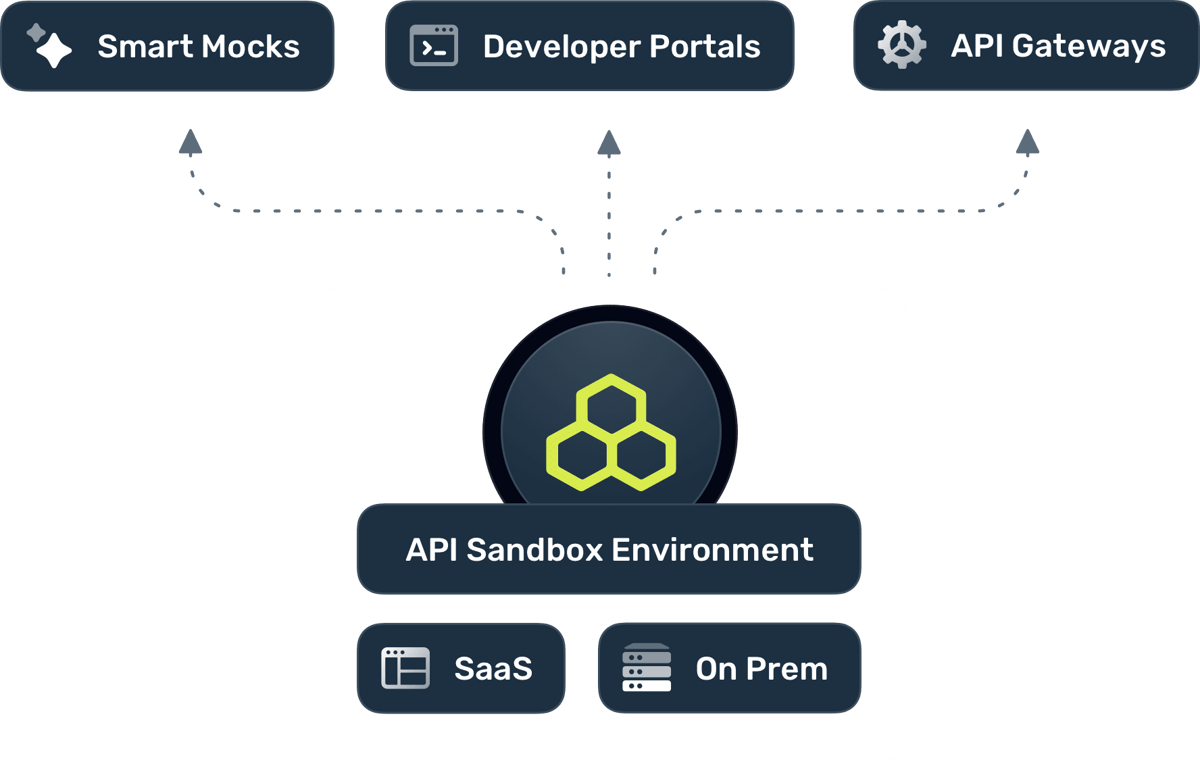Viewport: 1200px width, 762px height.
Task: Click the arrowhead pointing to API Gateways
Action: tap(1027, 143)
